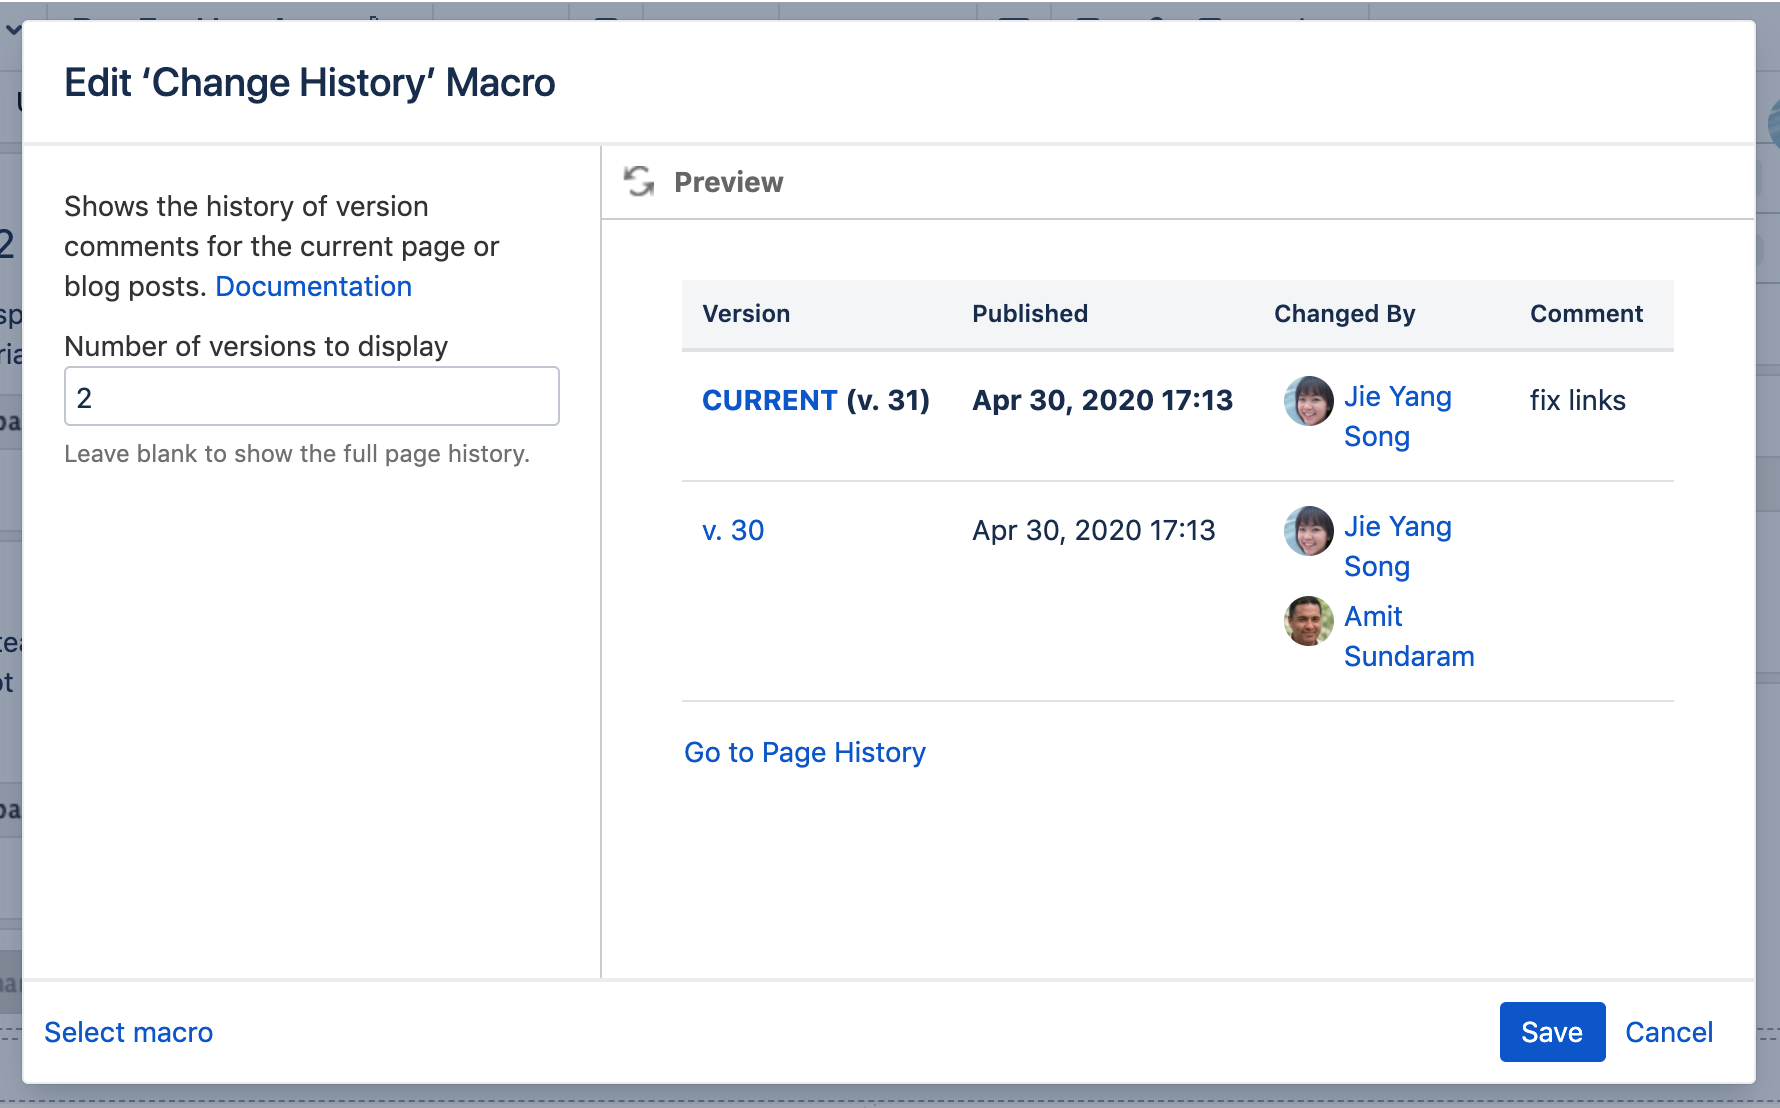Click Go to Page History
The height and width of the screenshot is (1108, 1780).
[x=804, y=753]
